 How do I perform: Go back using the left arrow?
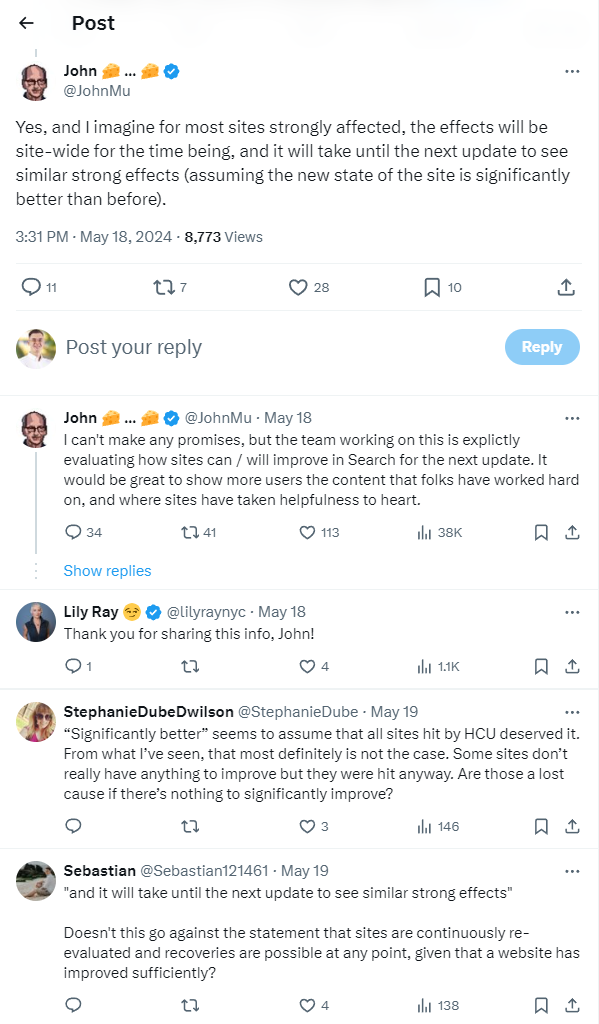coord(26,23)
